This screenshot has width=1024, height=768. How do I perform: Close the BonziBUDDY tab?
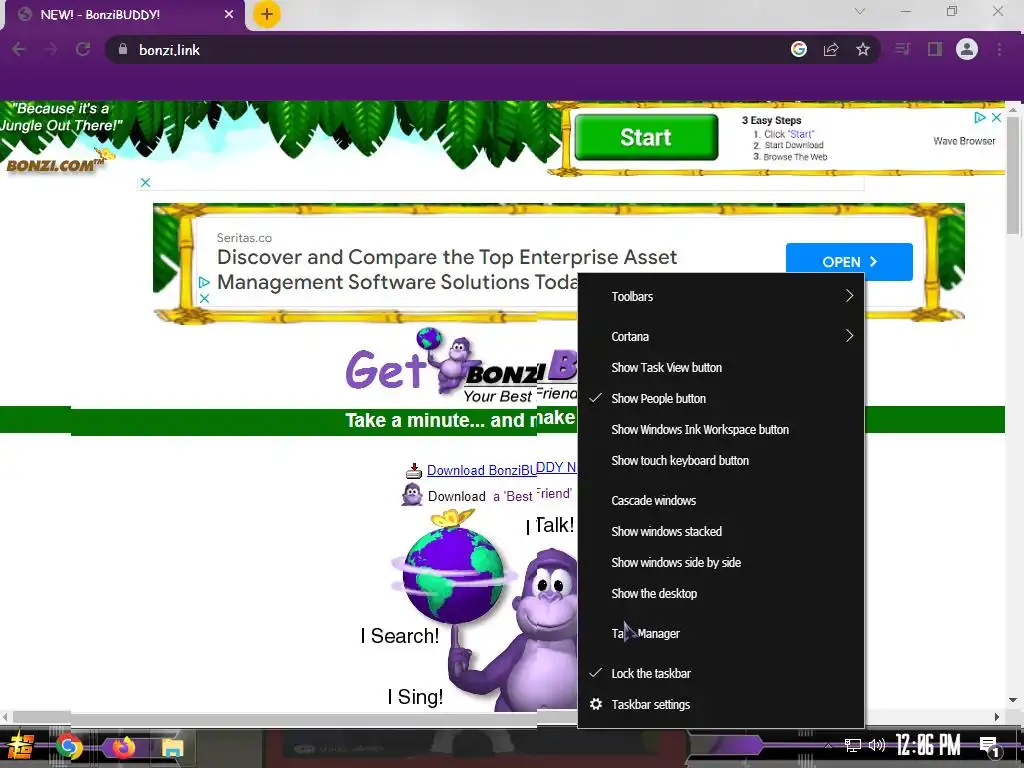[229, 14]
